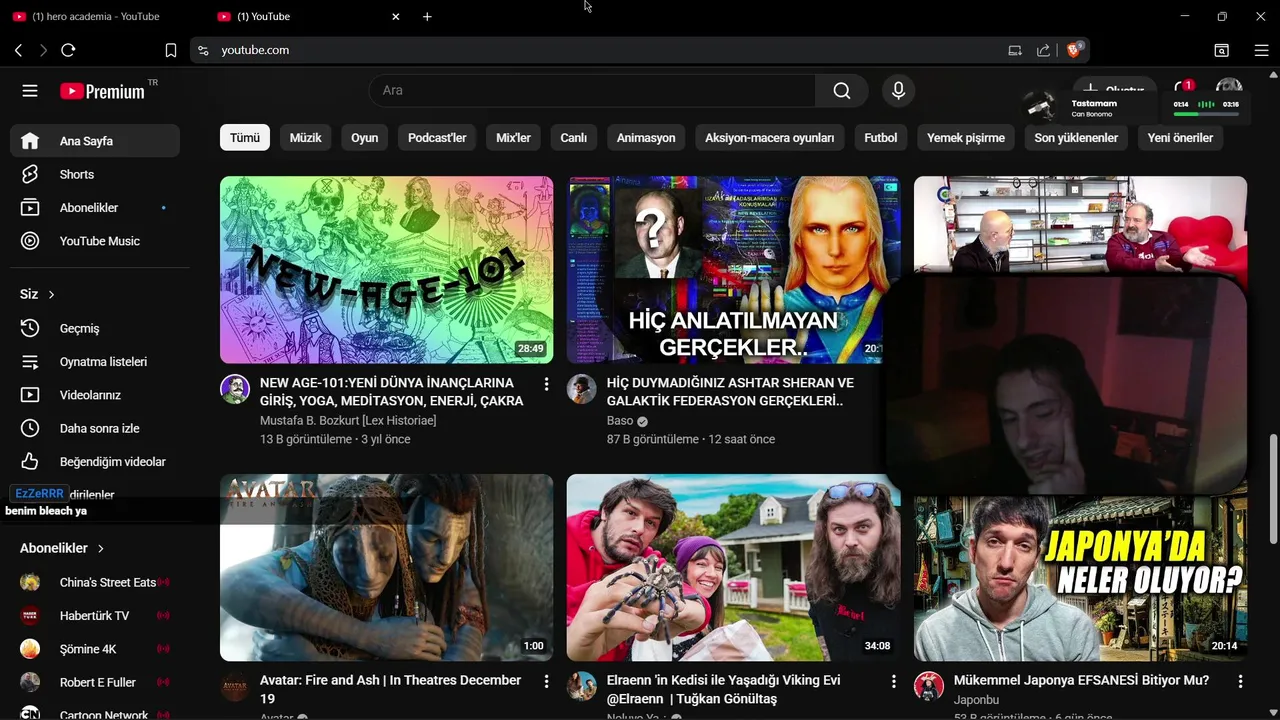1280x720 pixels.
Task: Open Shorts in the sidebar
Action: pos(95,174)
